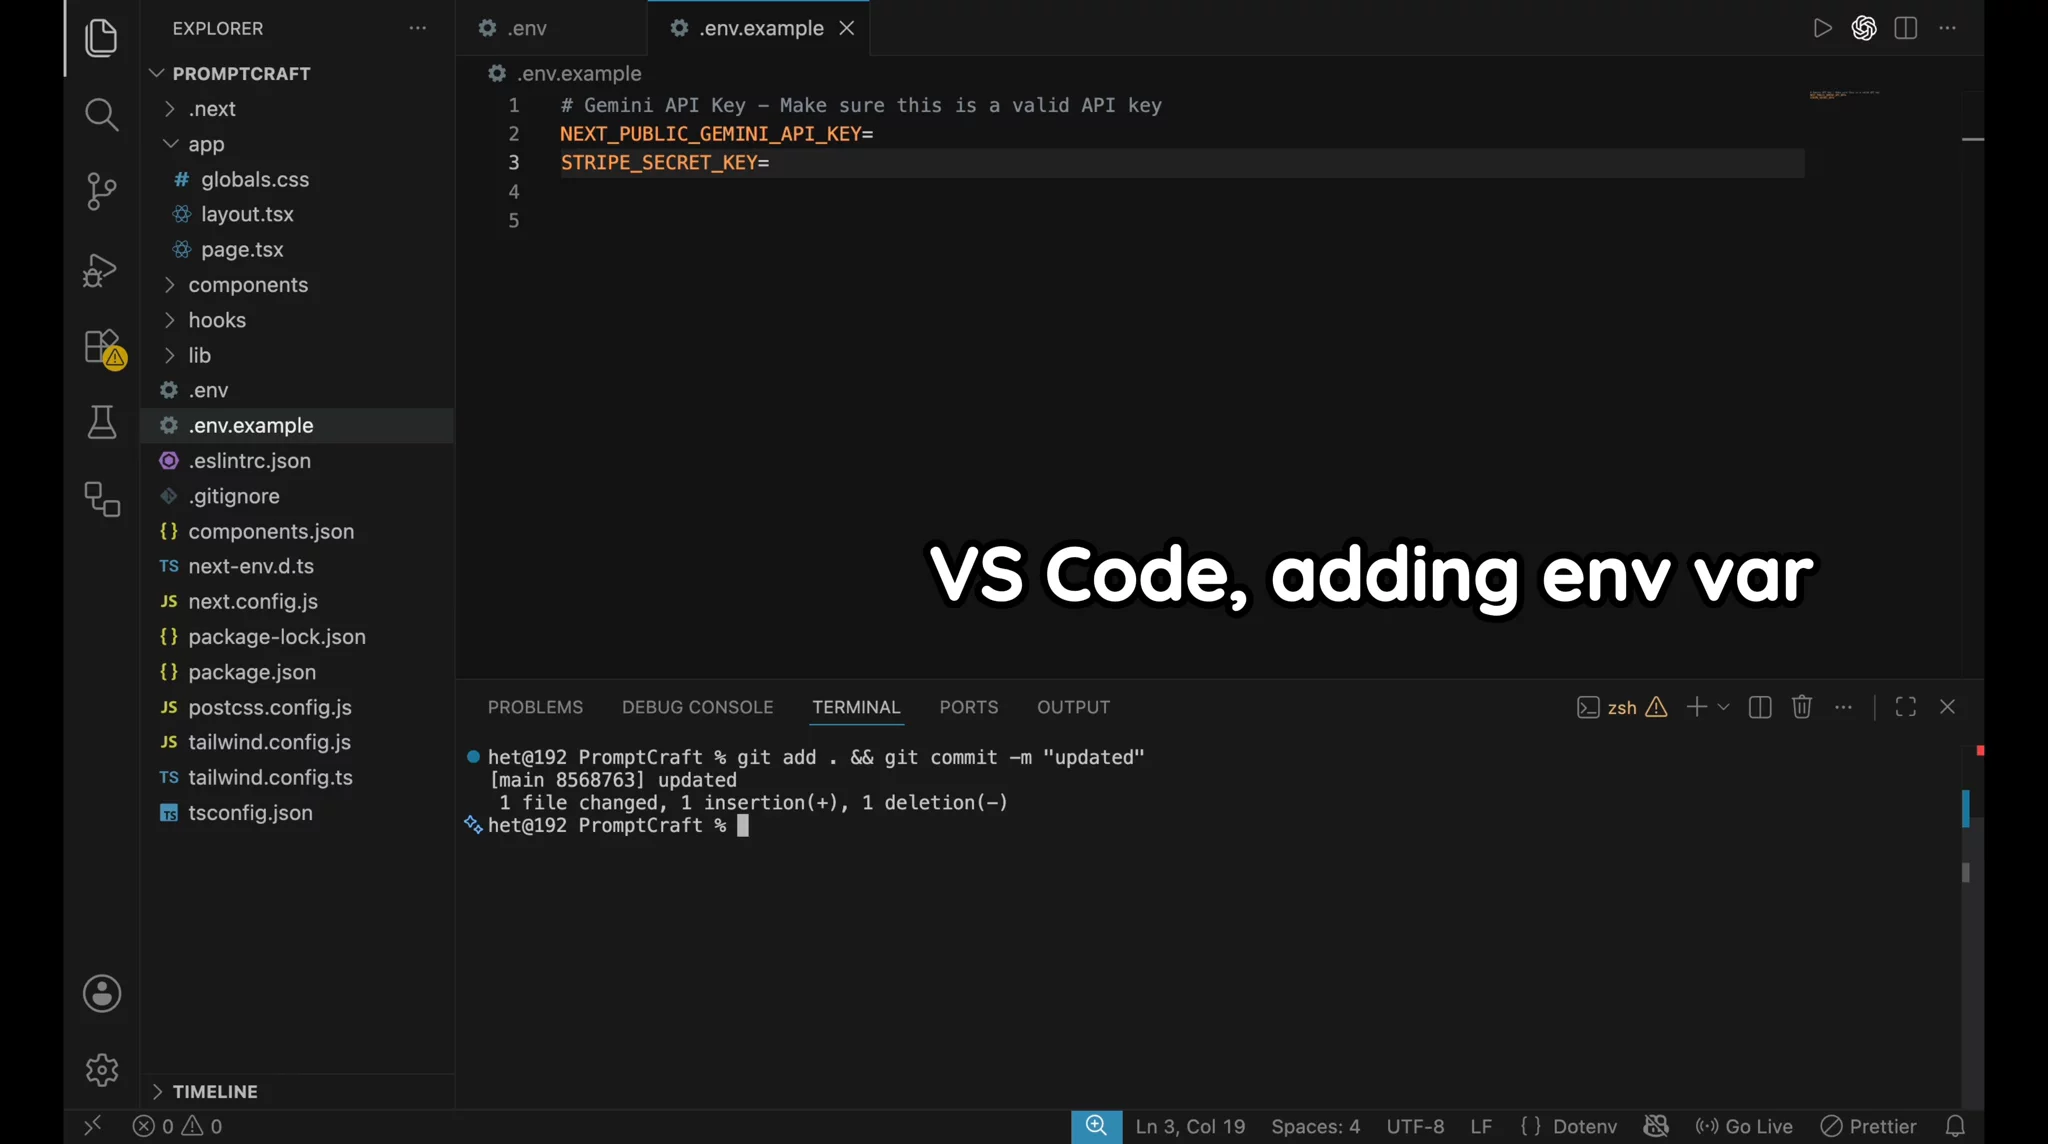Open terminal panel more actions ellipsis

coord(1844,707)
